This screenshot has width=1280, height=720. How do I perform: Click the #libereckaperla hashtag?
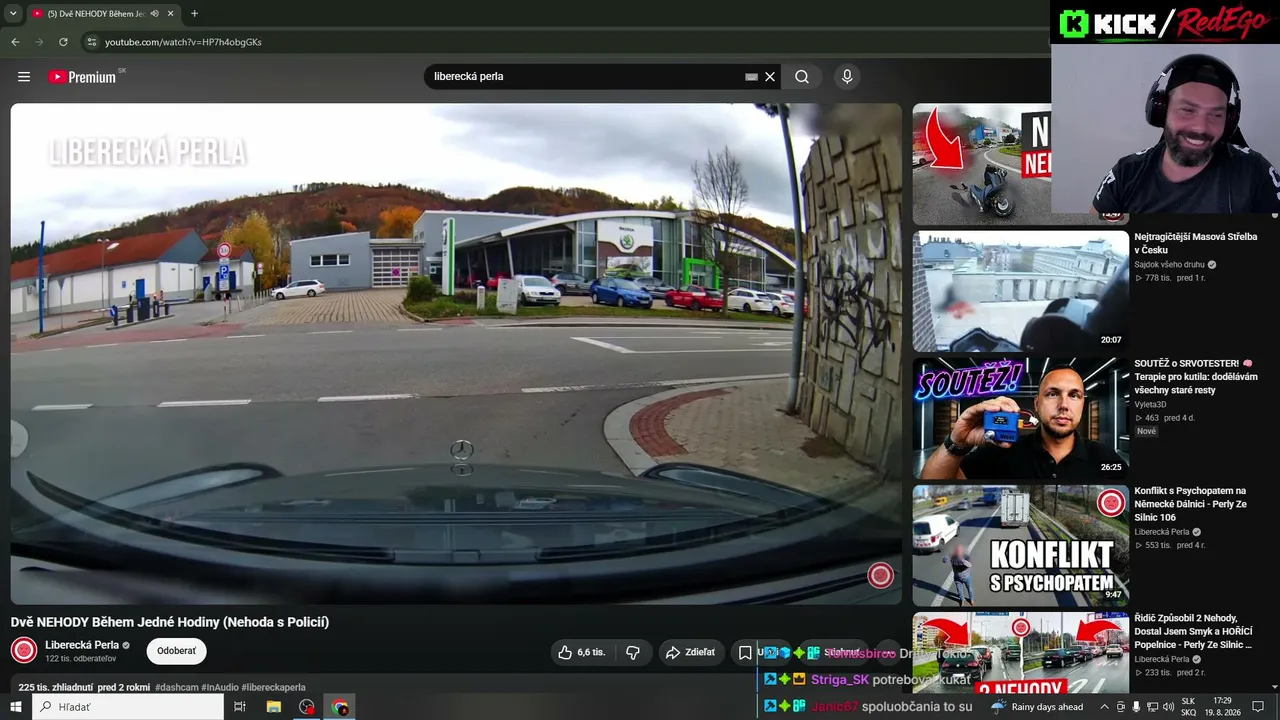pos(273,688)
